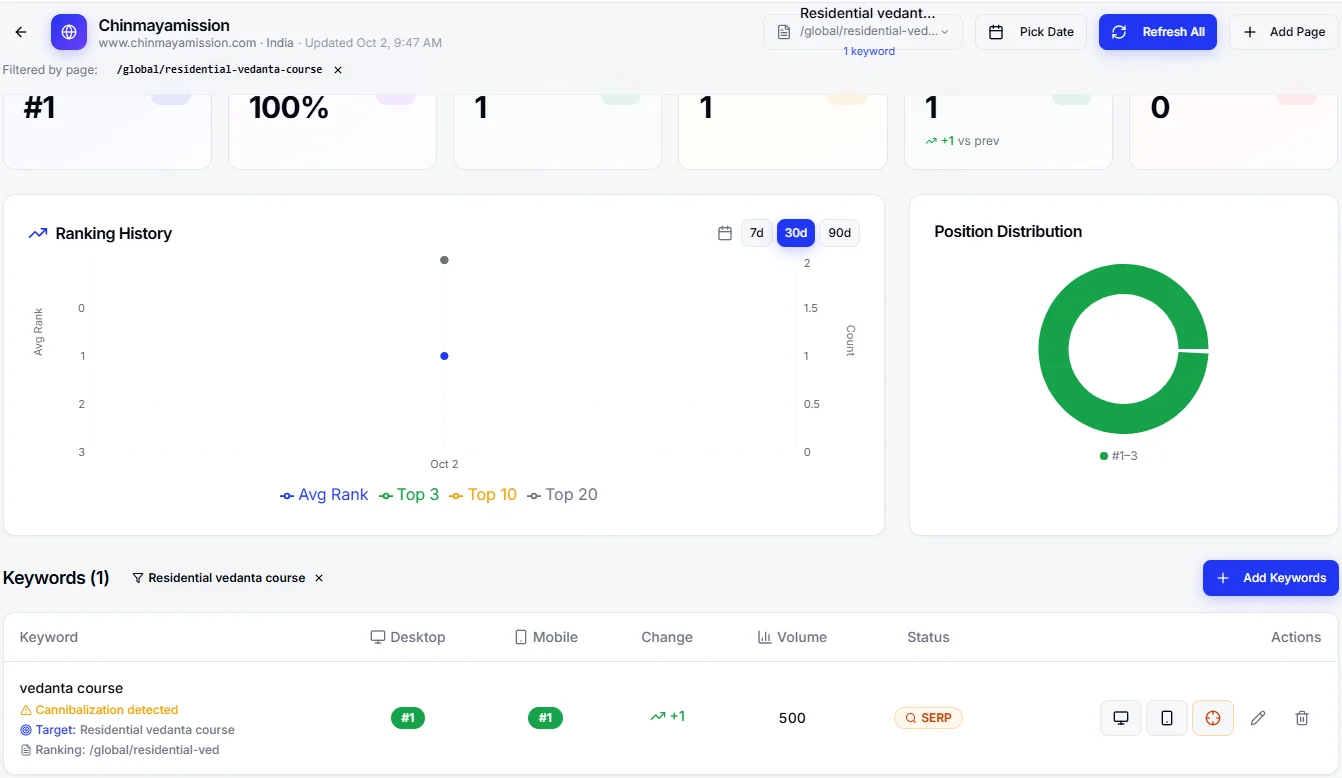Check desktop rank with the monitor icon
The height and width of the screenshot is (778, 1342).
coord(1121,718)
